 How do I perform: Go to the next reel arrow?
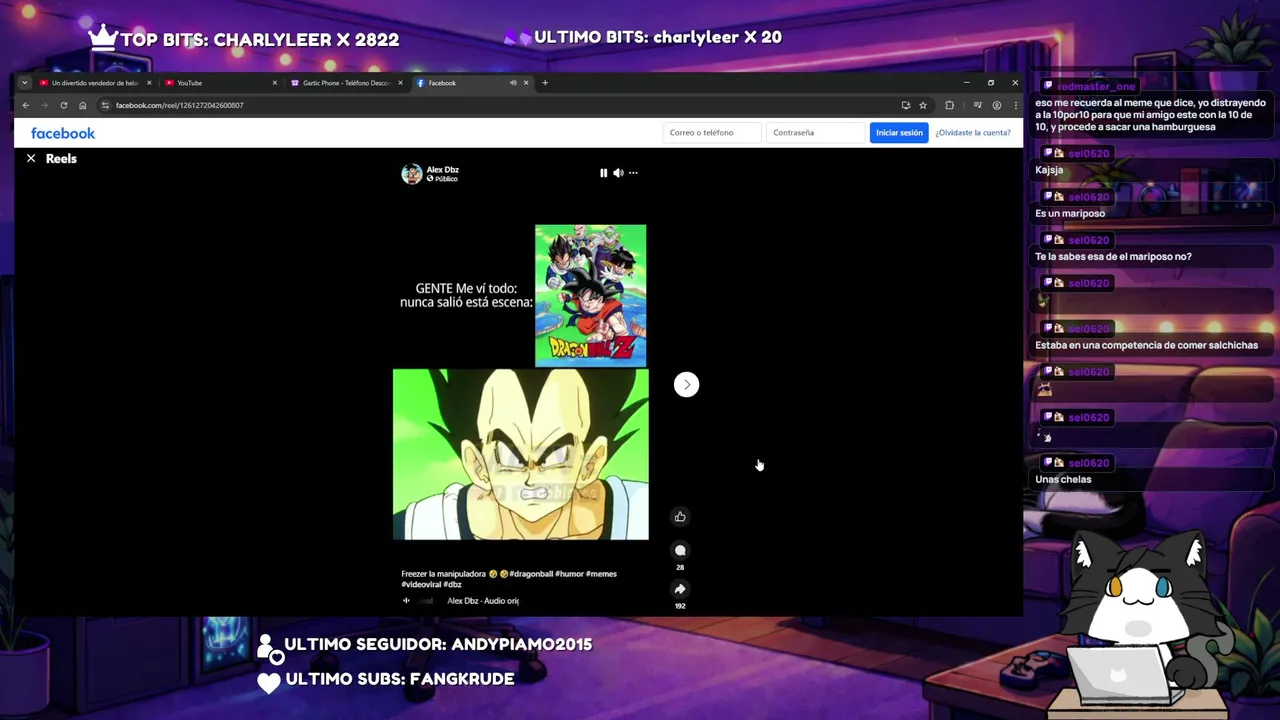tap(686, 384)
